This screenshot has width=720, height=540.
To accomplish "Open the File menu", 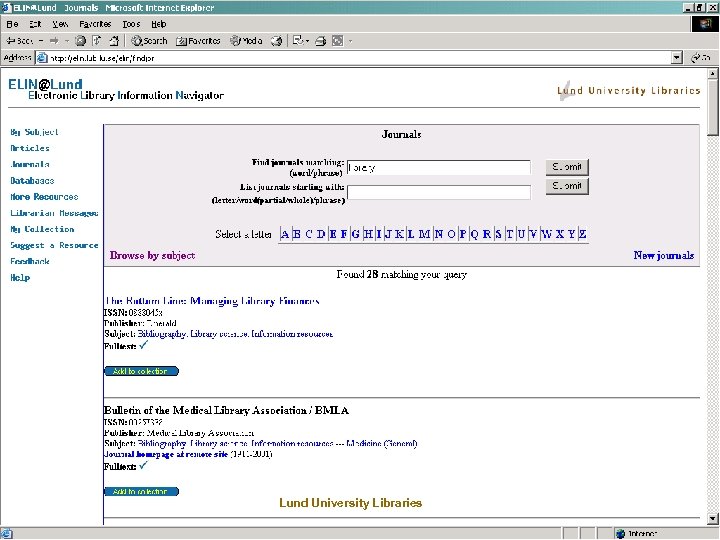I will tap(12, 24).
